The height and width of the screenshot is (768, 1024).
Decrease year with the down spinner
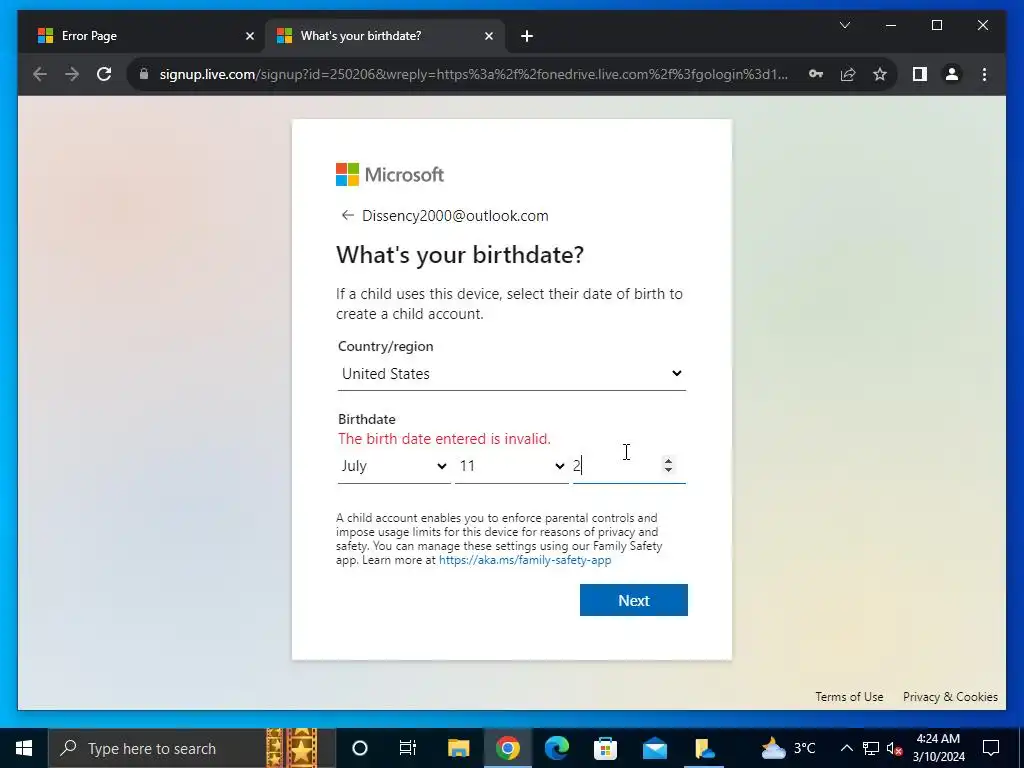[x=668, y=470]
